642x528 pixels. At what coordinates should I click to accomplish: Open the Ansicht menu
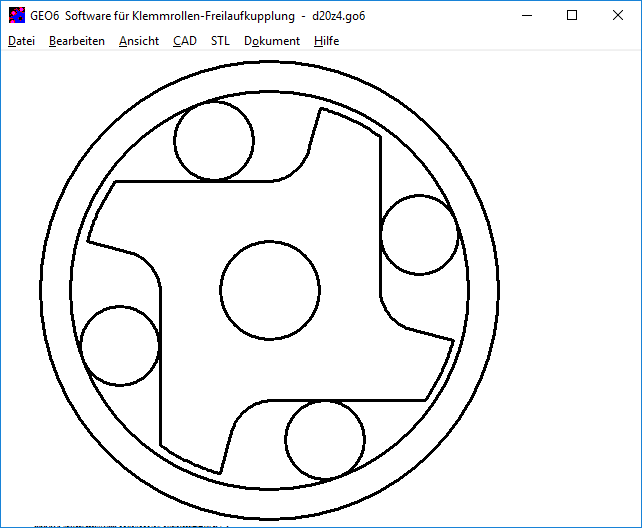tap(139, 41)
